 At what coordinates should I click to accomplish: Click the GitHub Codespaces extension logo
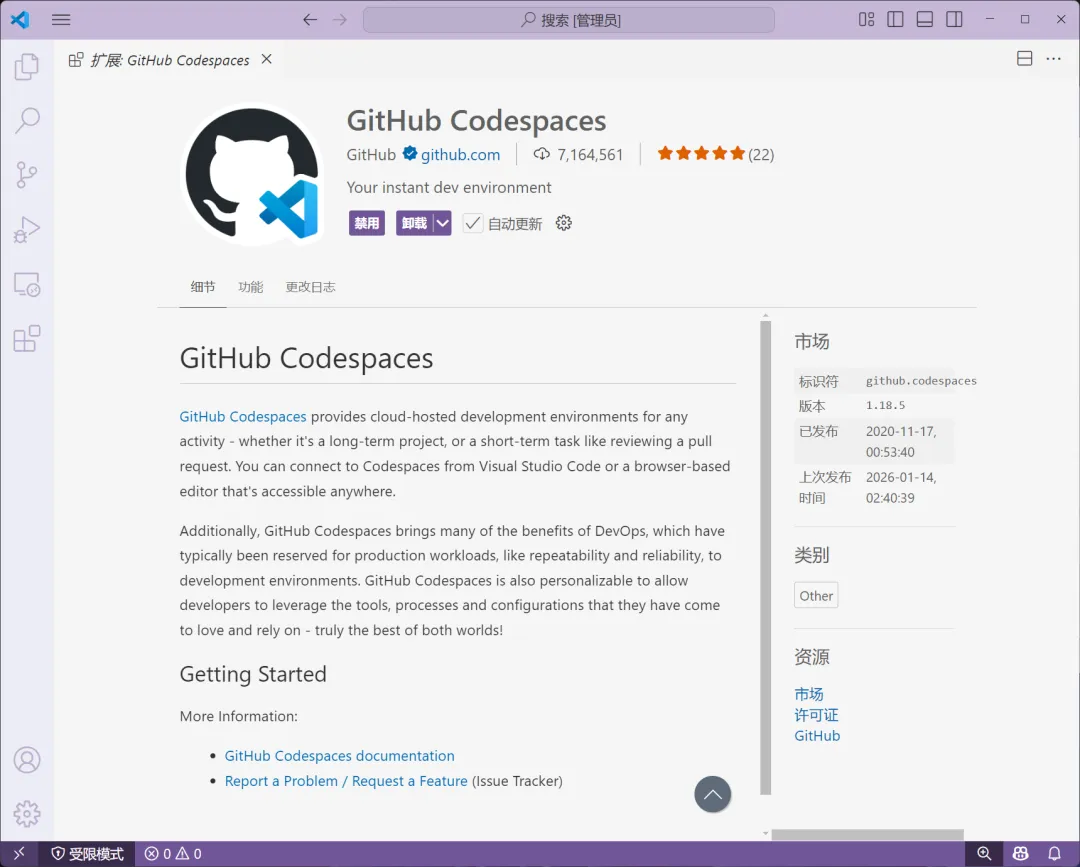click(252, 174)
